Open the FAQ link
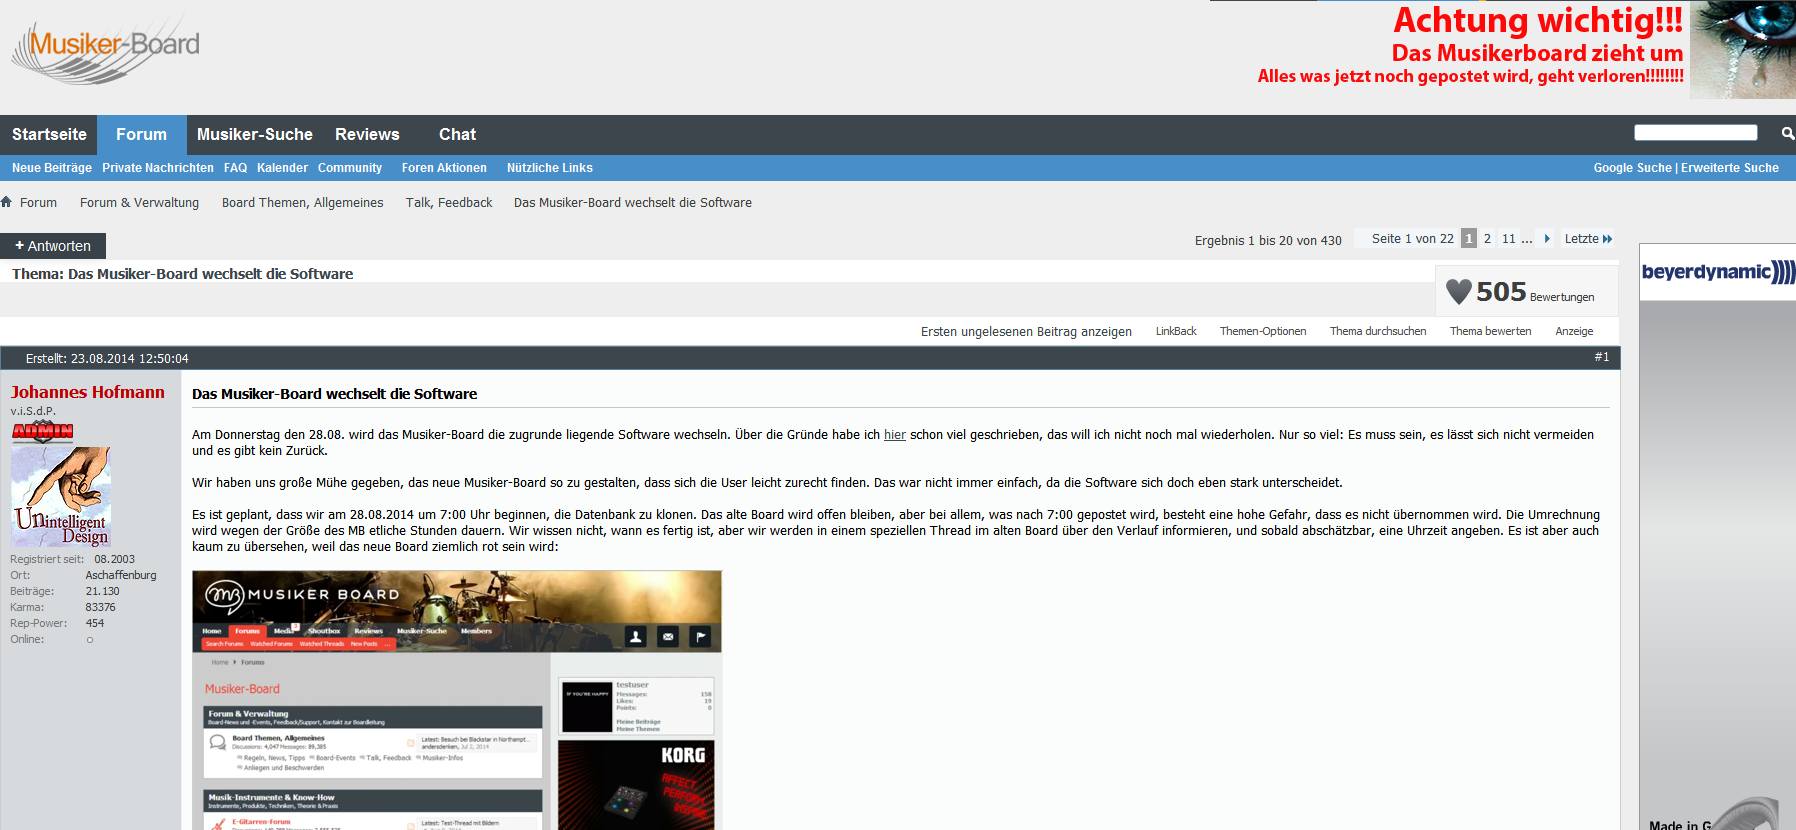This screenshot has width=1796, height=830. tap(235, 168)
